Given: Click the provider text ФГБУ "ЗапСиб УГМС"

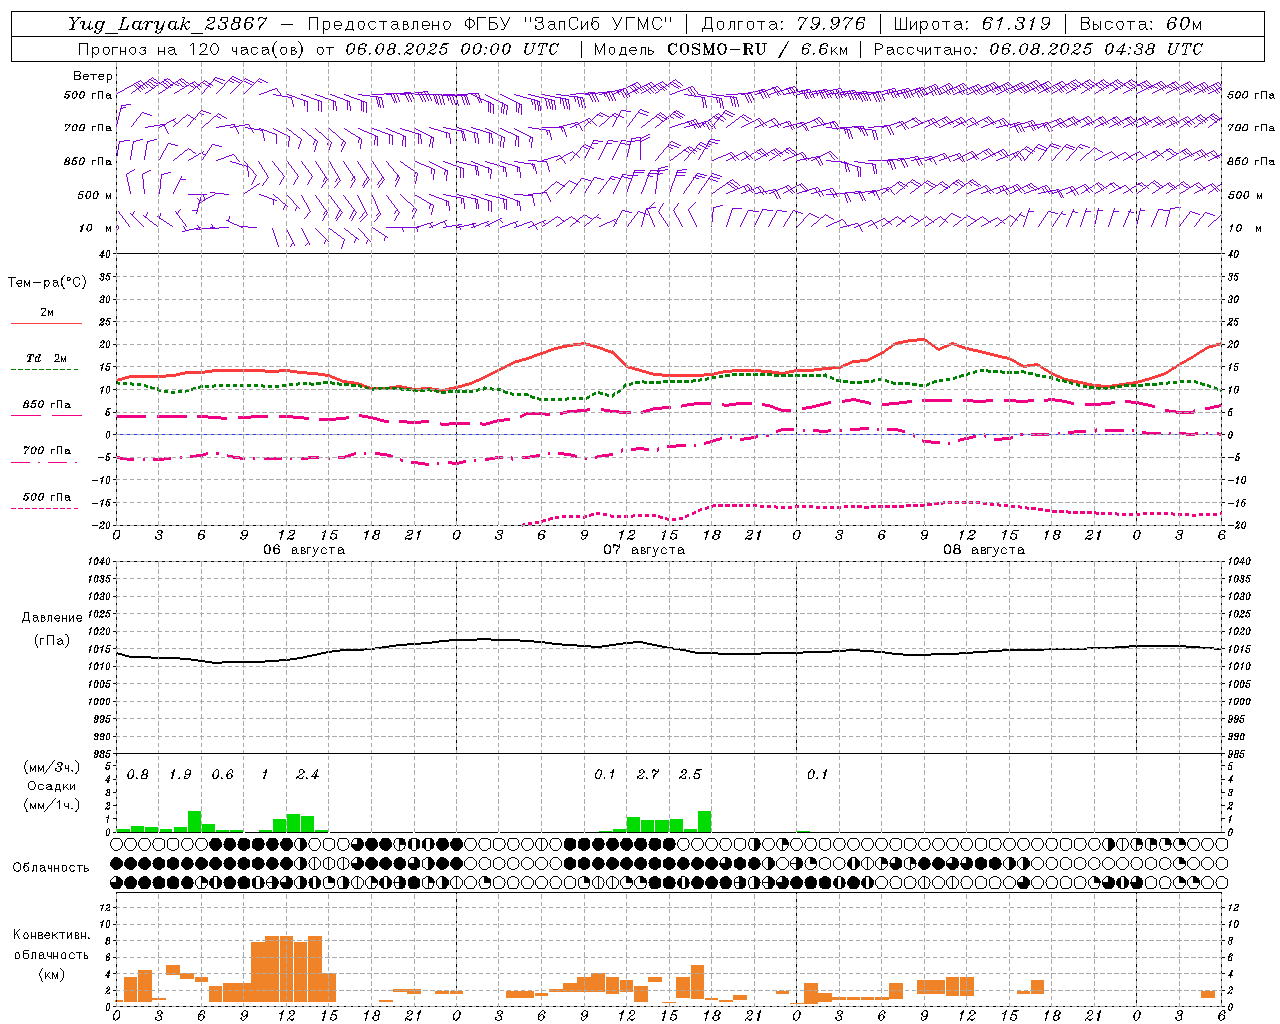Looking at the screenshot, I should (569, 24).
